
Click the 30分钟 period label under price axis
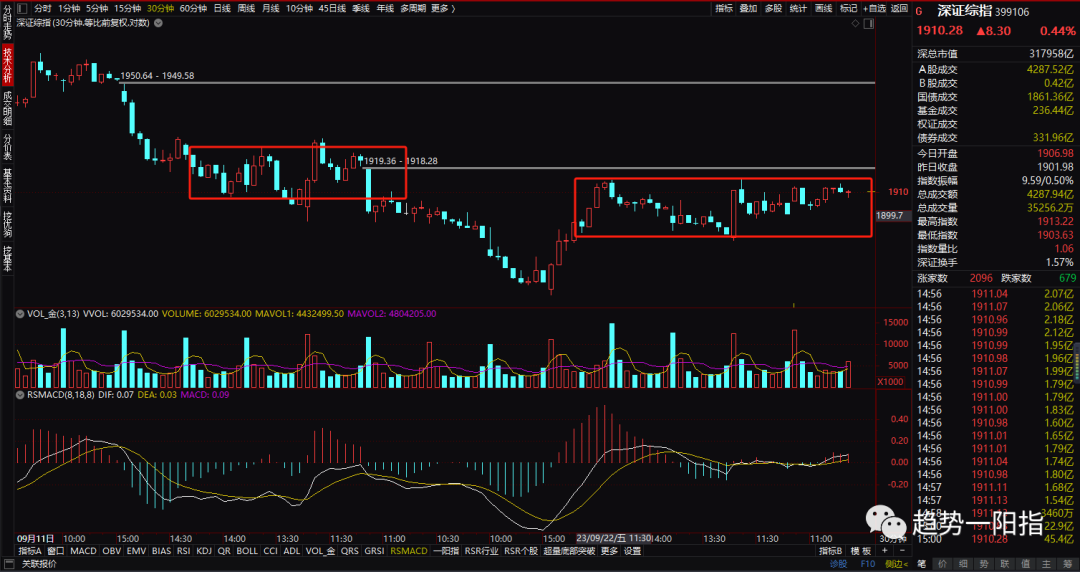tap(891, 539)
